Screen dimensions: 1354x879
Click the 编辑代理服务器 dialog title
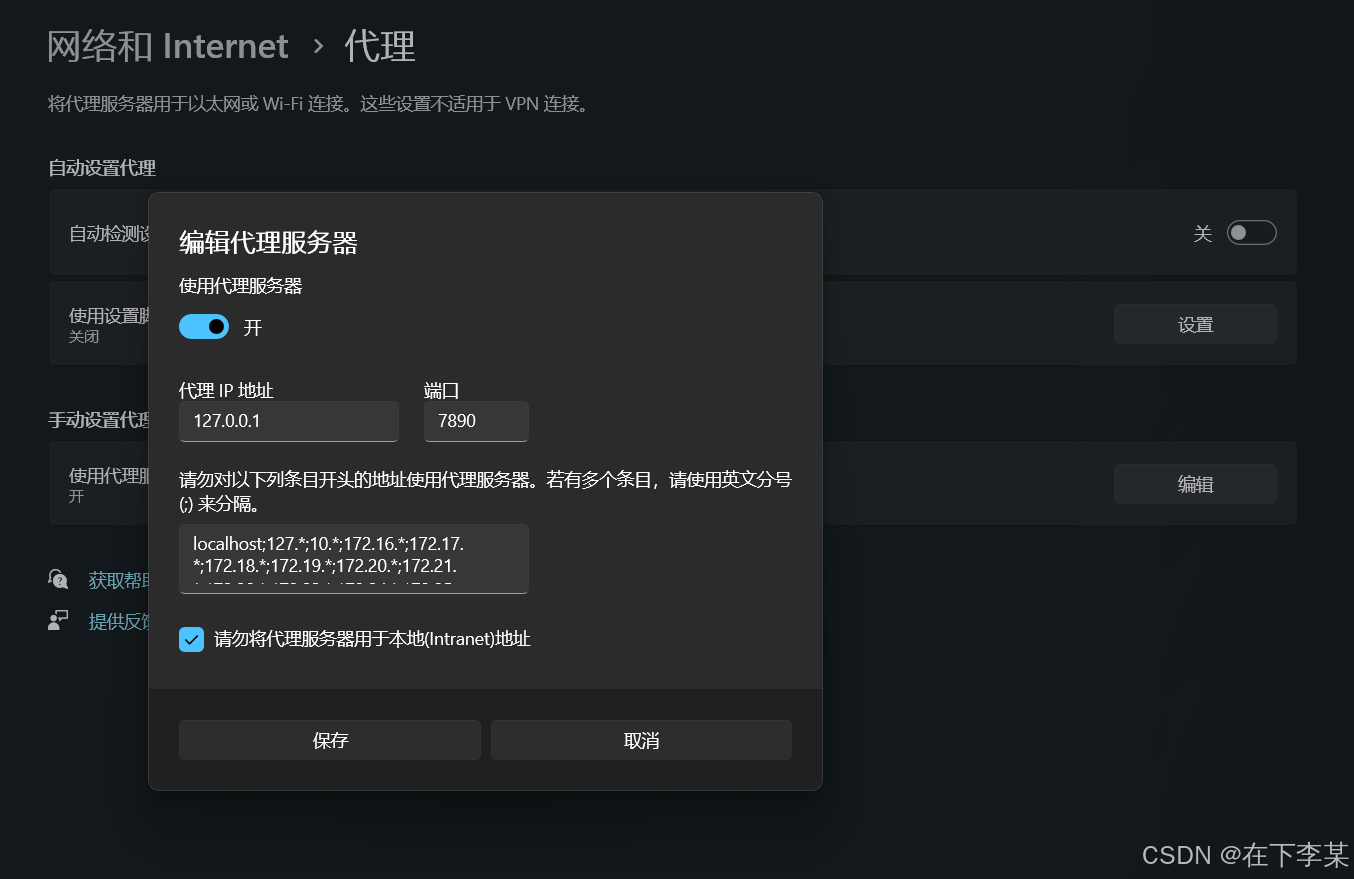(268, 242)
